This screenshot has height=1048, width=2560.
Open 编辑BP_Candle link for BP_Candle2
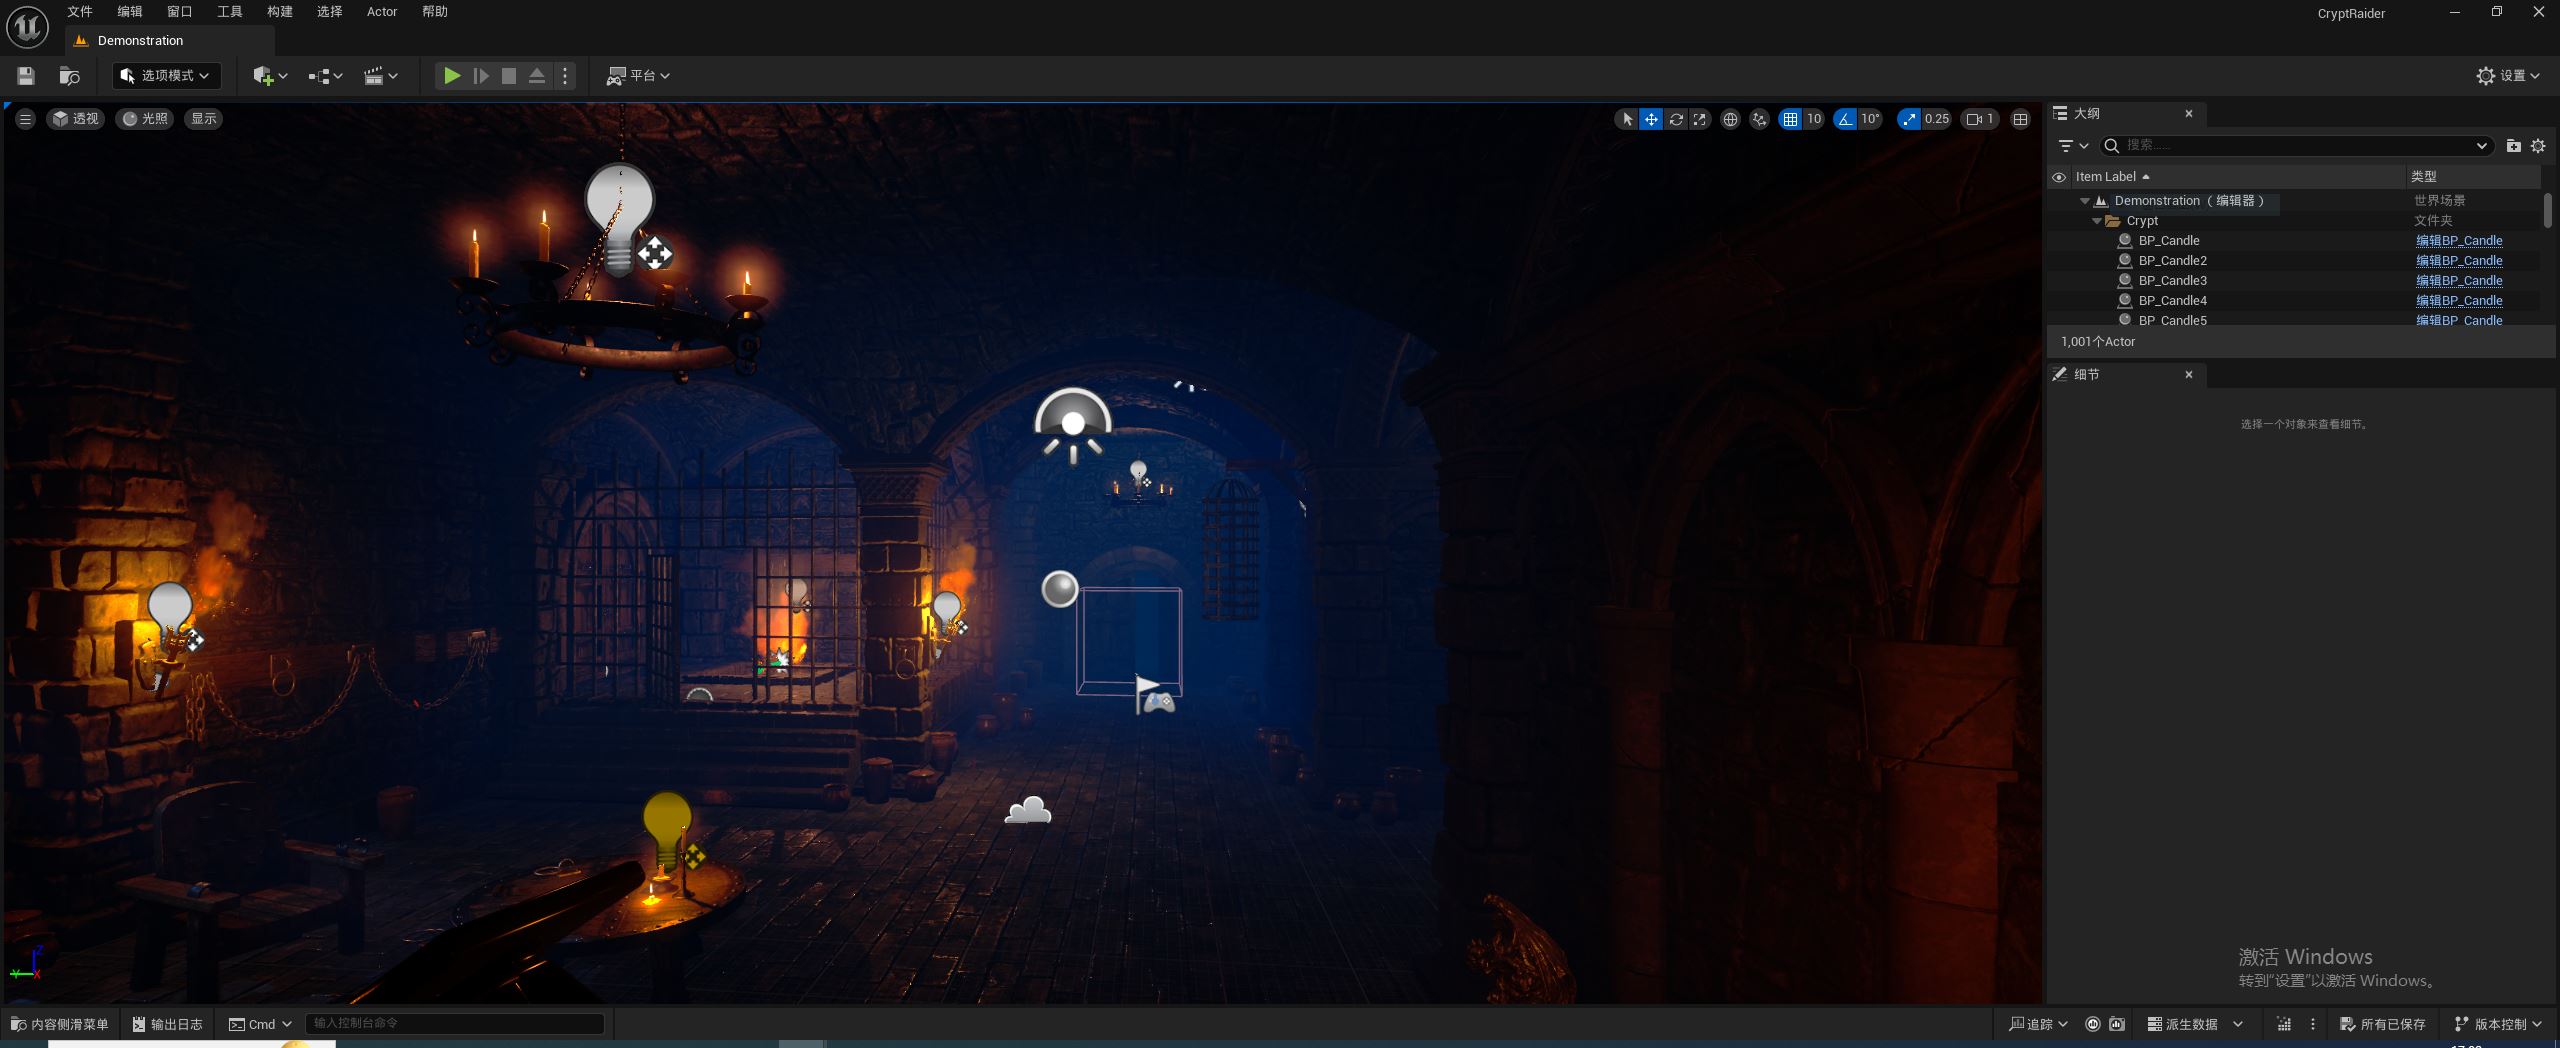[x=2459, y=261]
